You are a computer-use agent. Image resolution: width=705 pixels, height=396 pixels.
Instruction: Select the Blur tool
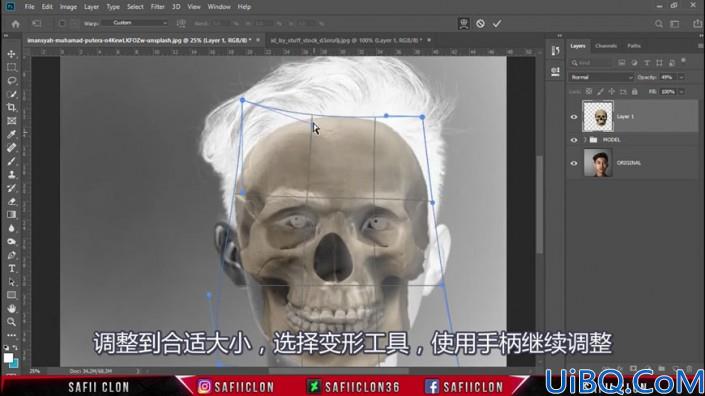pyautogui.click(x=12, y=228)
